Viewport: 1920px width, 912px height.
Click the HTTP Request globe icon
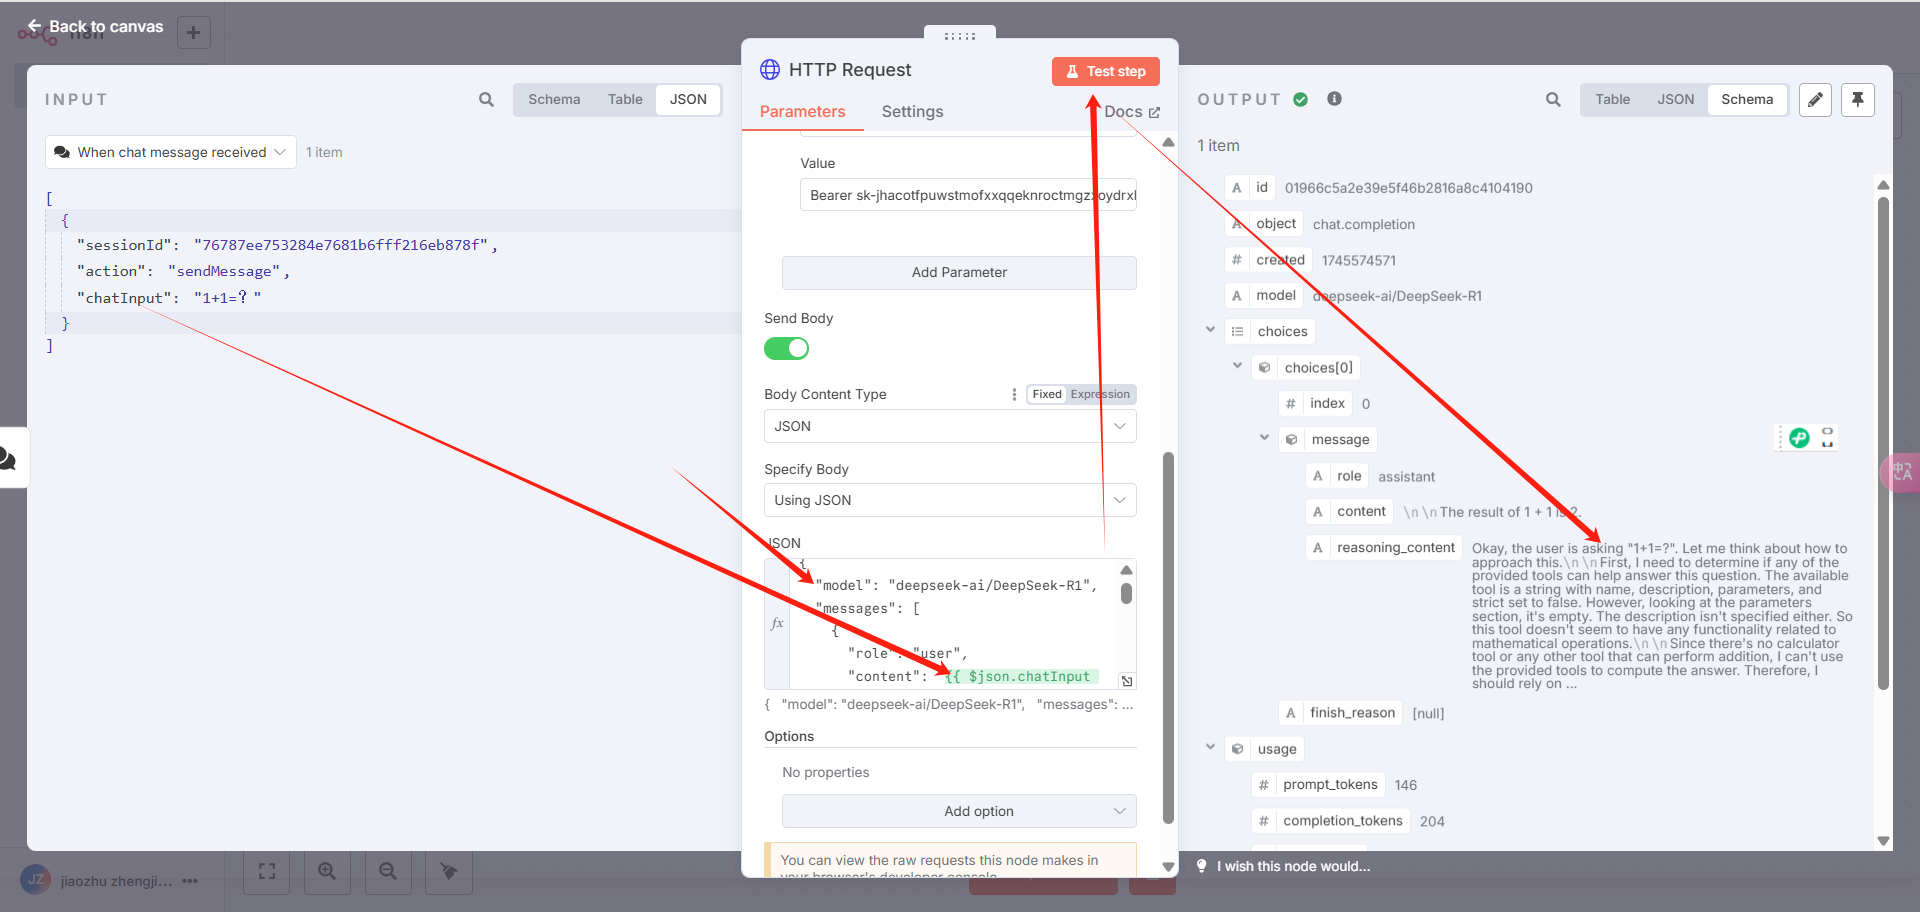770,69
